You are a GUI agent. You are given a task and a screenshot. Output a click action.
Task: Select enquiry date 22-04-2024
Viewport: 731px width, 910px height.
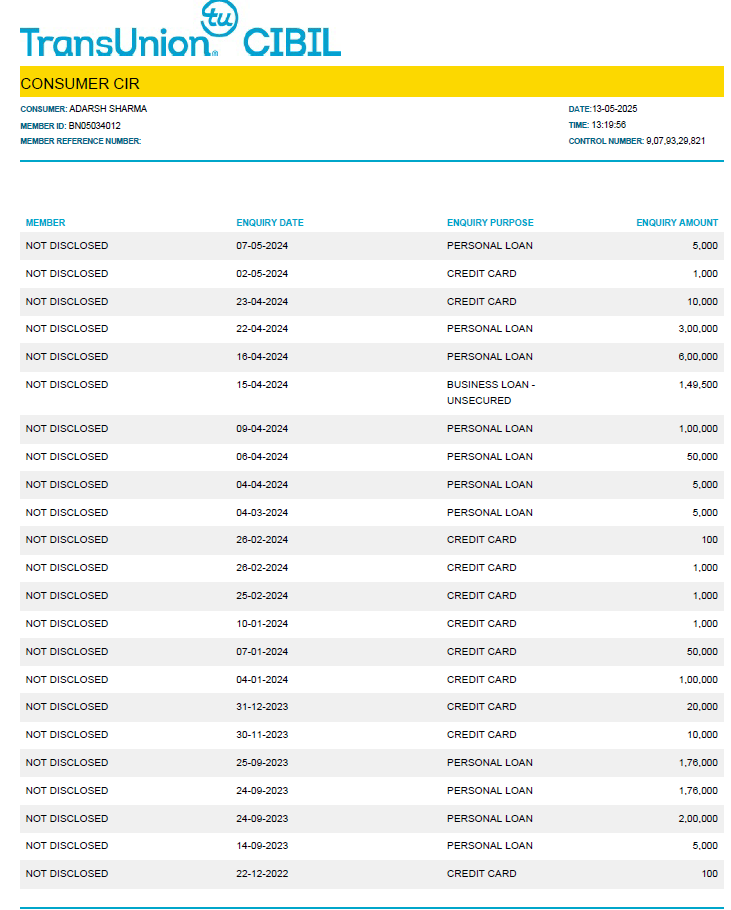pyautogui.click(x=262, y=328)
